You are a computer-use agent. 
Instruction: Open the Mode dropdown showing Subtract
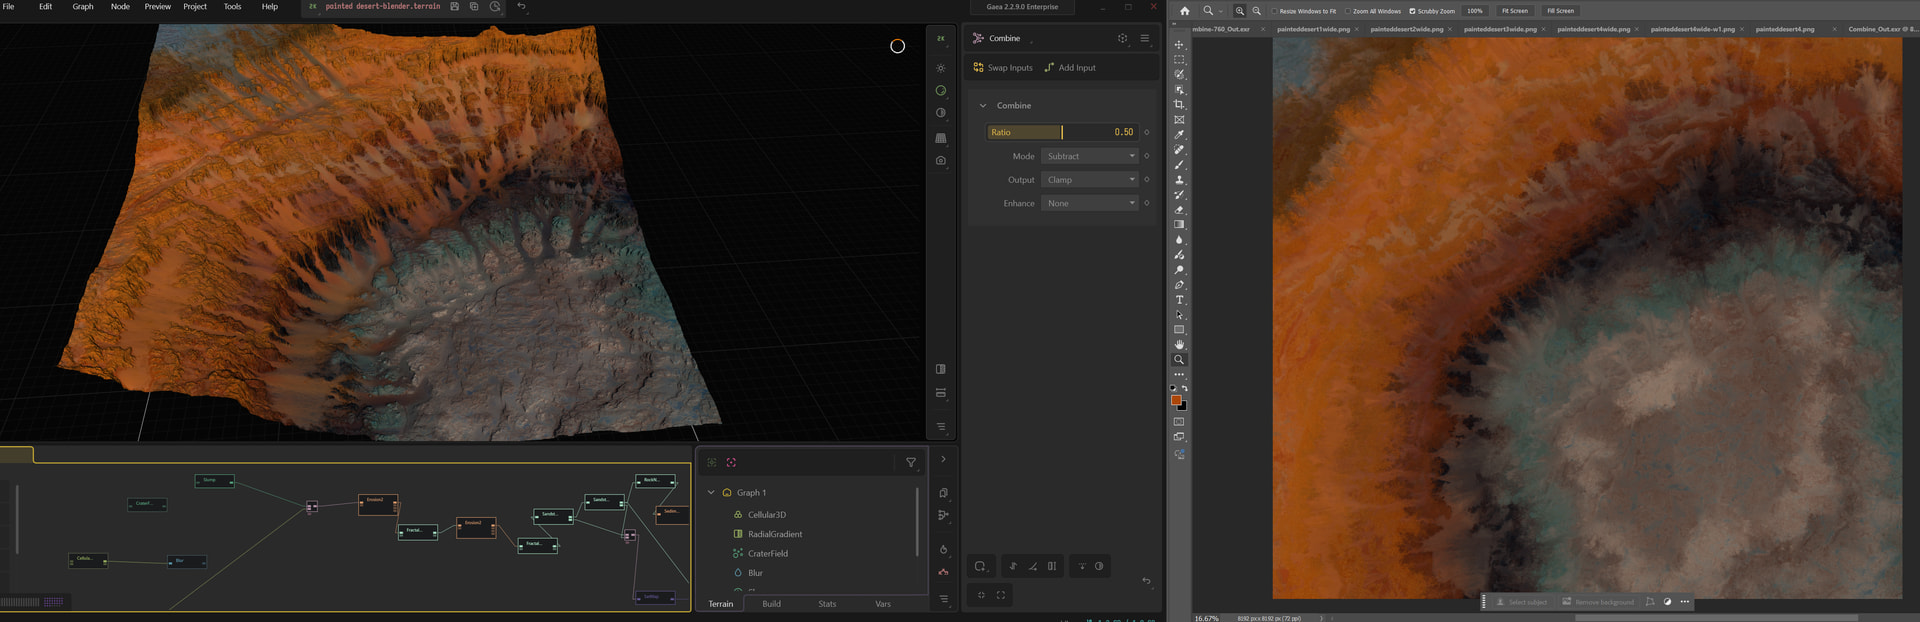(x=1090, y=156)
